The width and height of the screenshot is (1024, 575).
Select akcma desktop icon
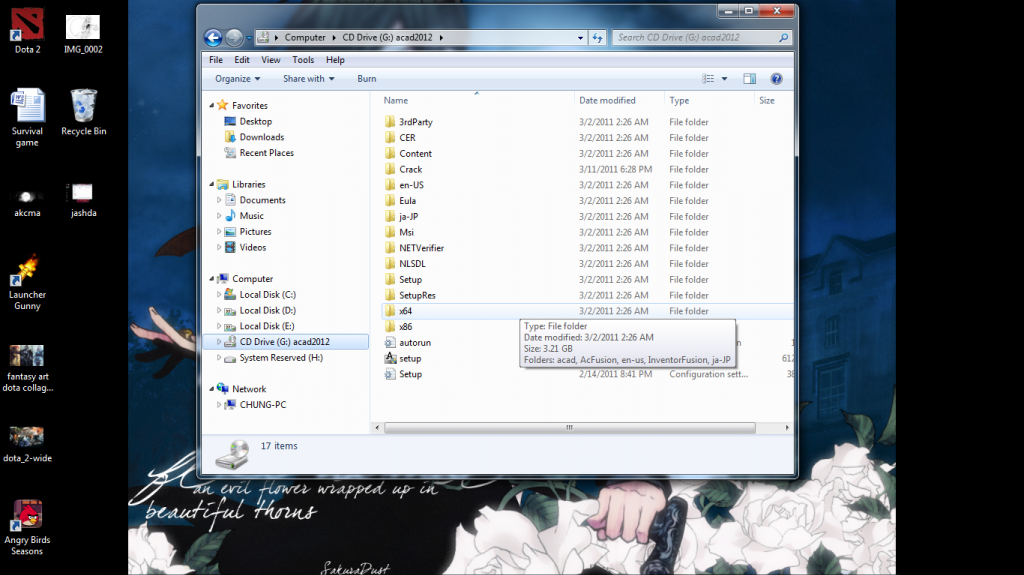[x=27, y=203]
